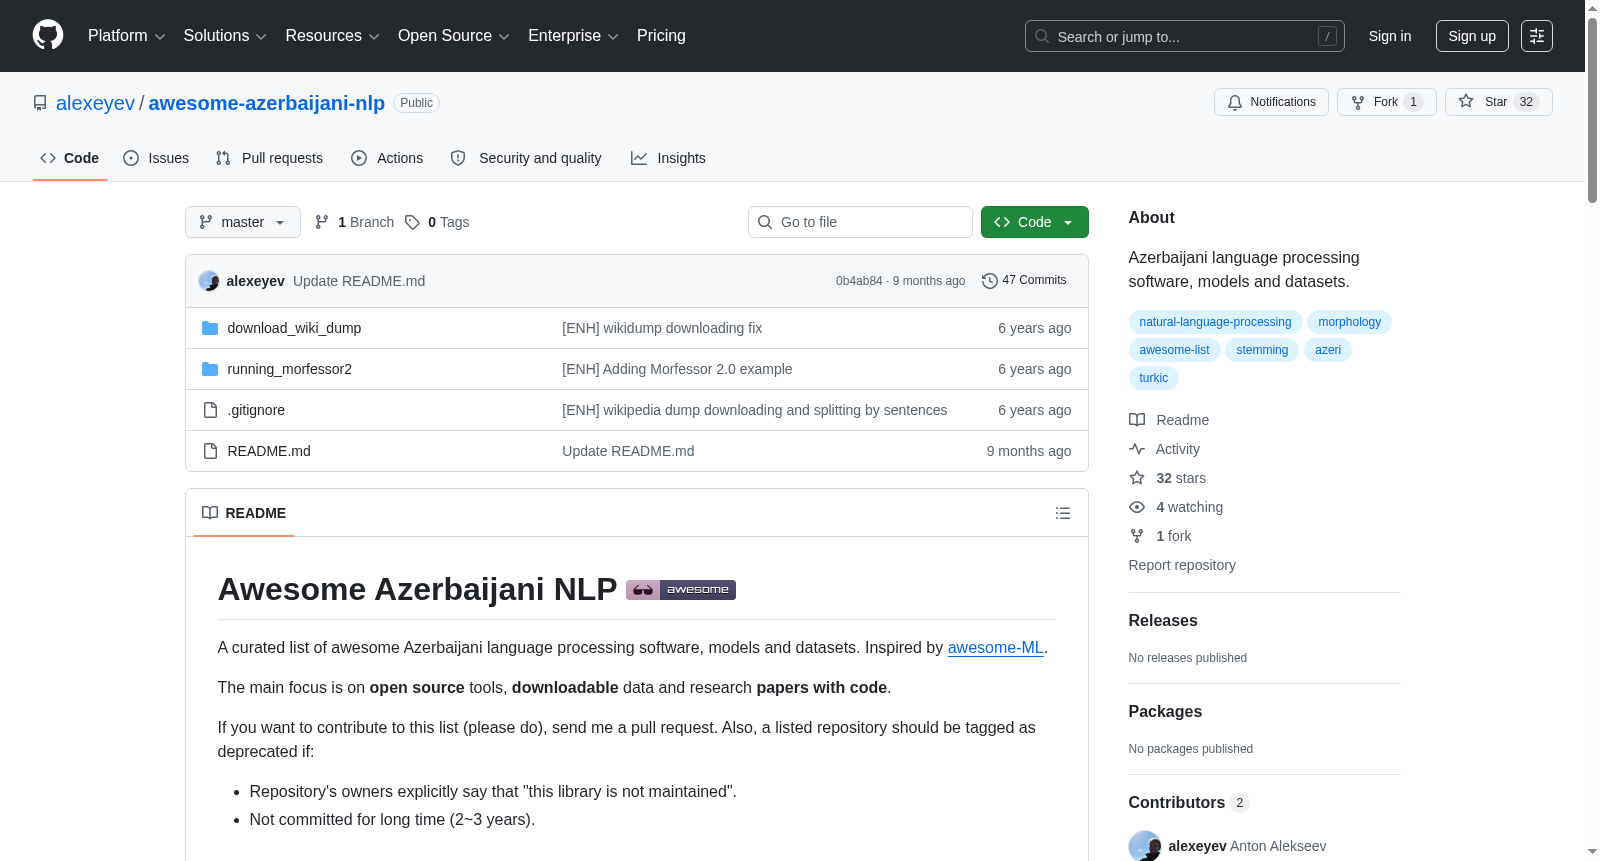The image size is (1600, 861).
Task: Click the stemming topic tag
Action: (x=1262, y=350)
